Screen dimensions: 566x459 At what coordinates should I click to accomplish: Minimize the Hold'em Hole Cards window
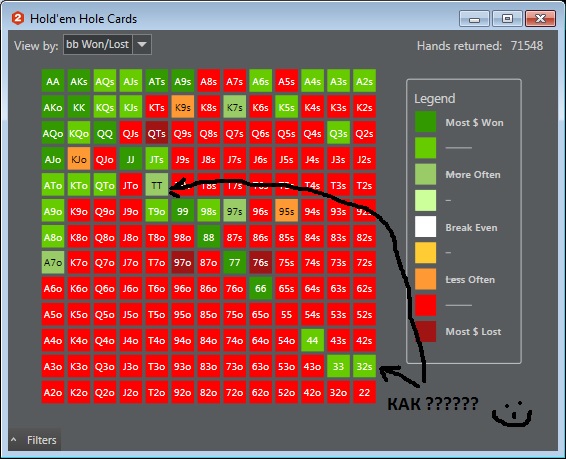[474, 19]
